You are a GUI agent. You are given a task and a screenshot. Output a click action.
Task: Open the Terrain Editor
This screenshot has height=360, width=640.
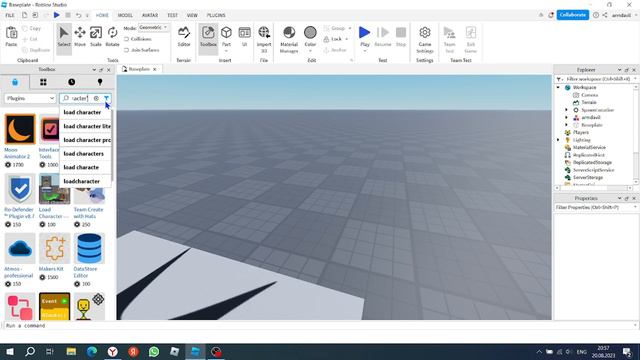pyautogui.click(x=184, y=36)
